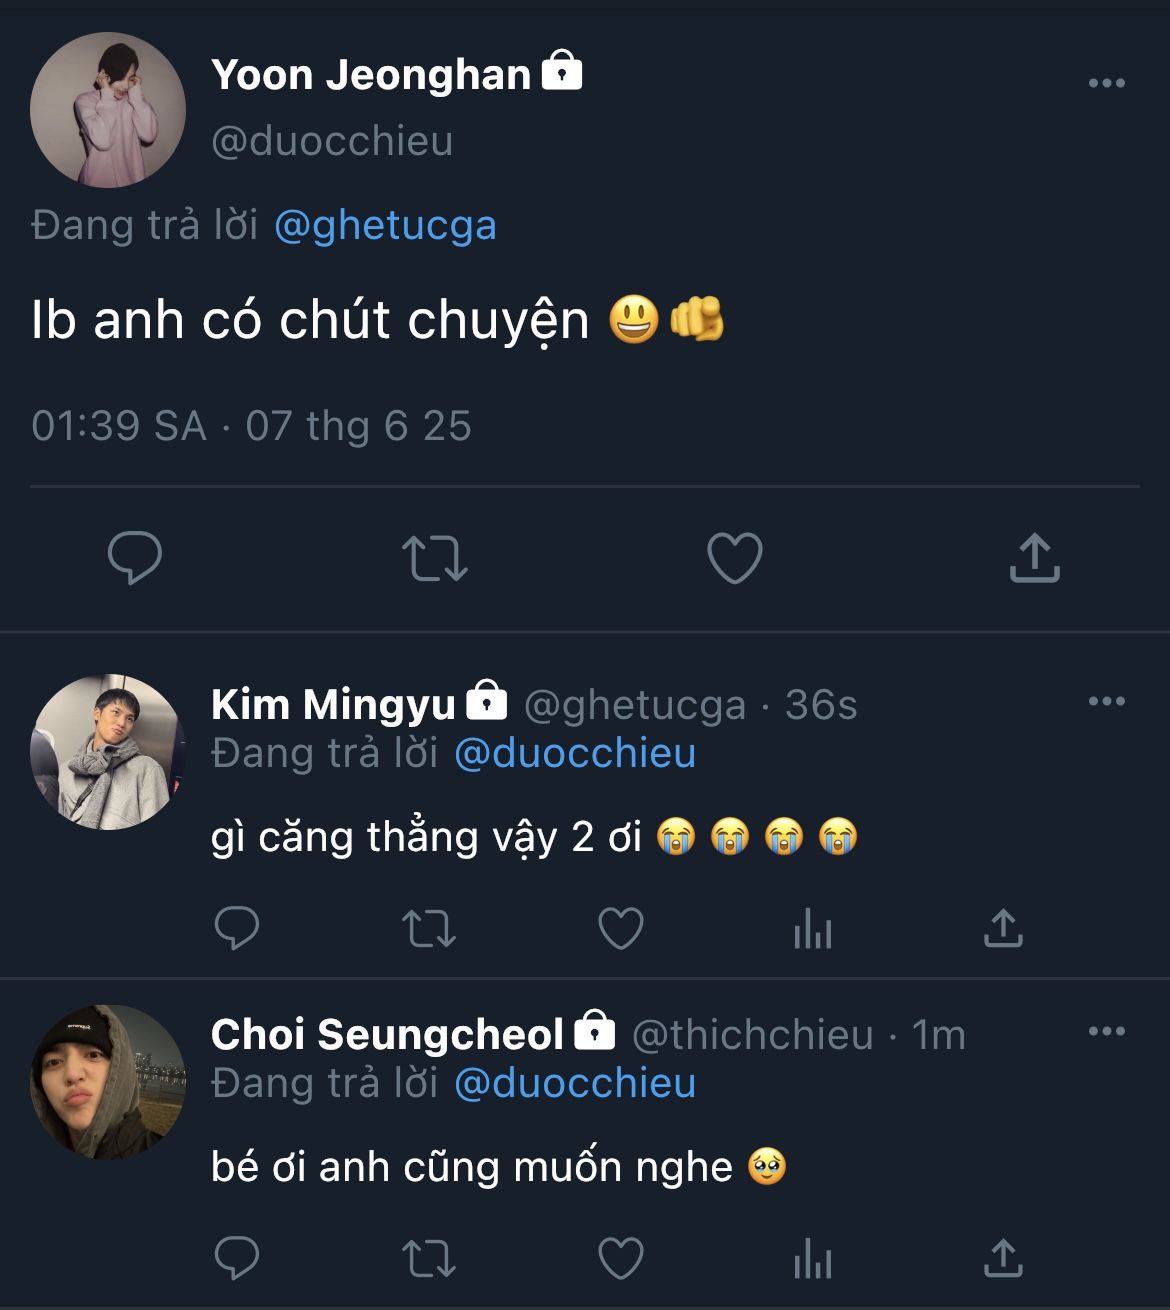The width and height of the screenshot is (1170, 1310).
Task: Retweet Yoon Jeonghan's main tweet
Action: pyautogui.click(x=434, y=558)
